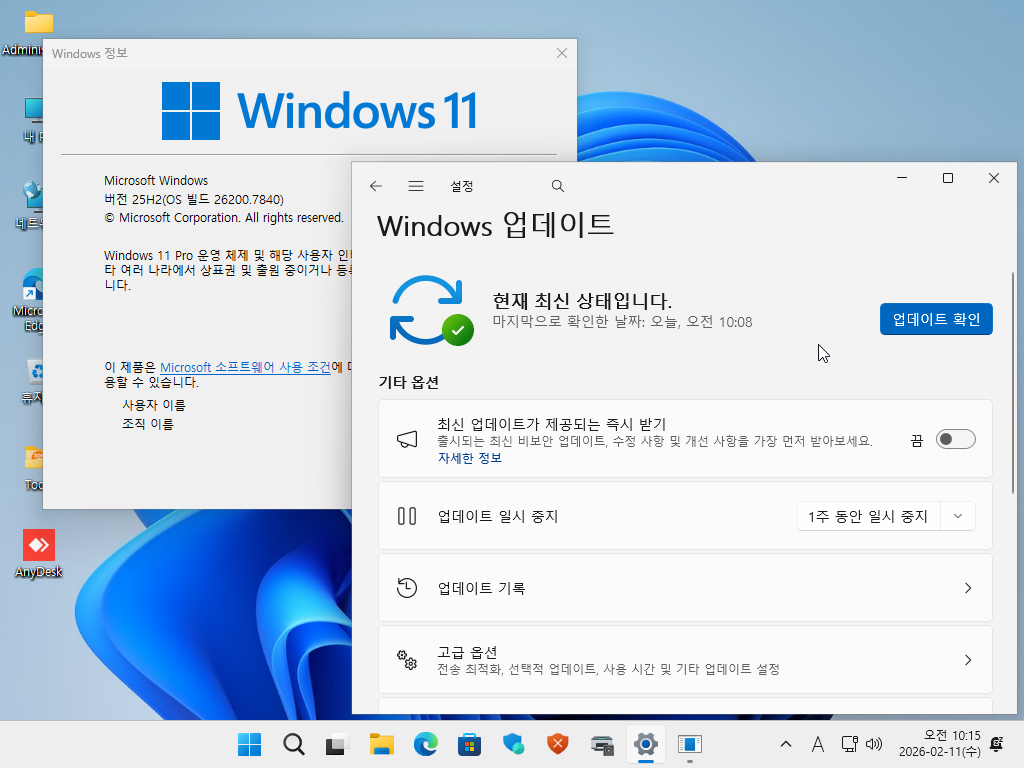Click the 현재 최신 상태입니다. status text
This screenshot has height=768, width=1024.
click(582, 300)
